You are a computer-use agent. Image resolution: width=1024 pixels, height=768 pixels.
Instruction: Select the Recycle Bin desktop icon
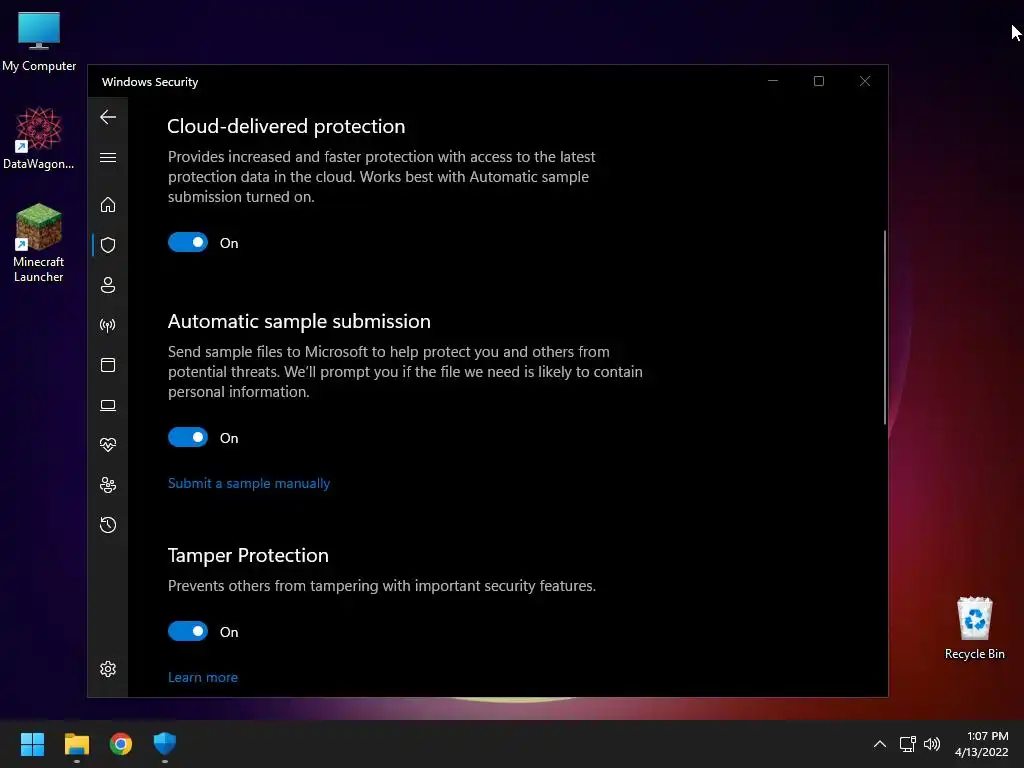(x=974, y=628)
